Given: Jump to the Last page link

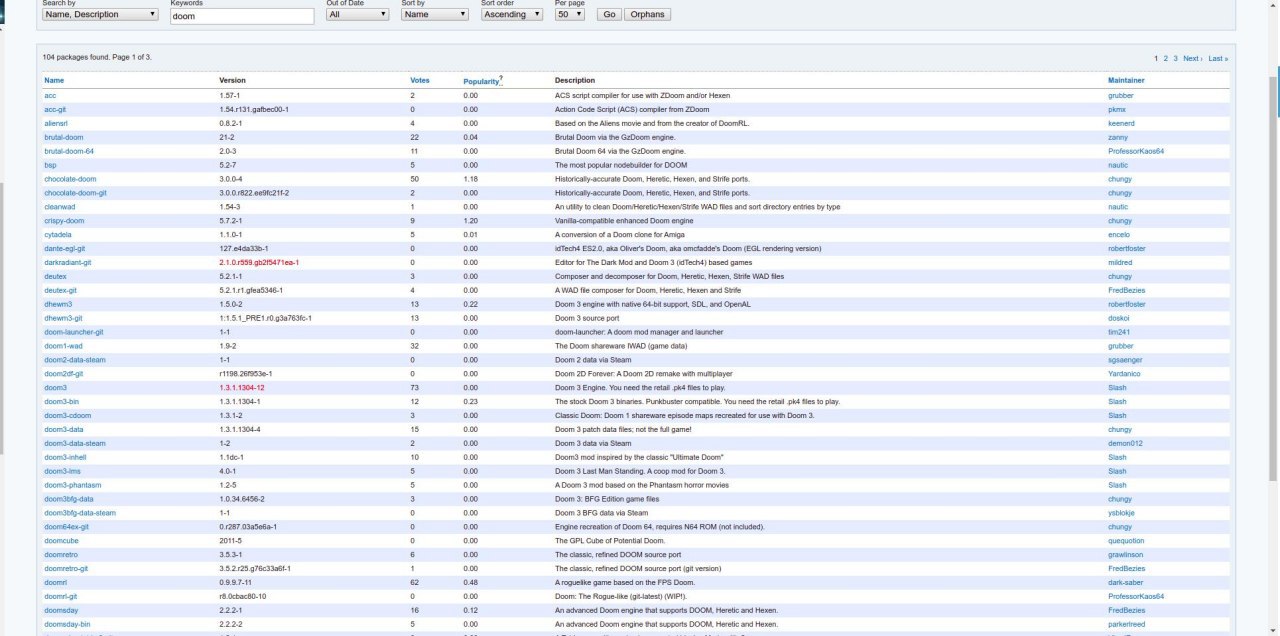Looking at the screenshot, I should click(1218, 58).
